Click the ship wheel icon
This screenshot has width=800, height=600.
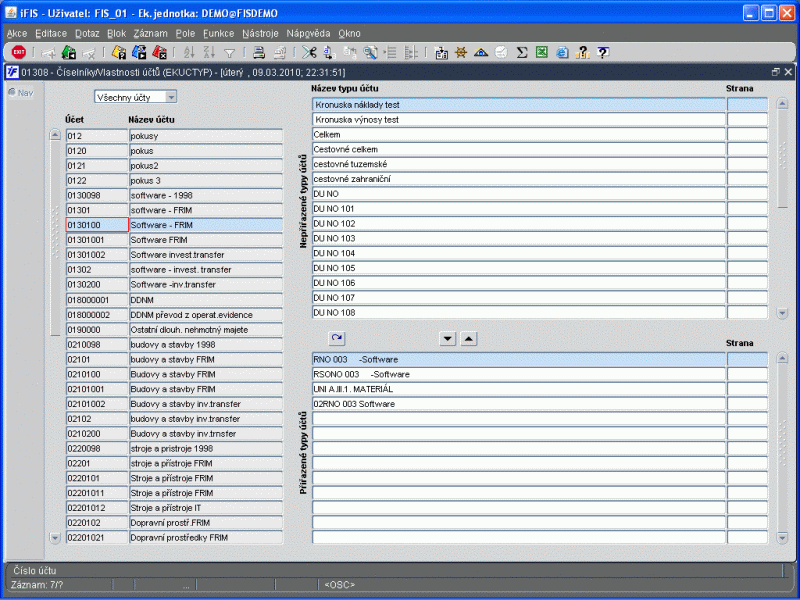point(461,53)
